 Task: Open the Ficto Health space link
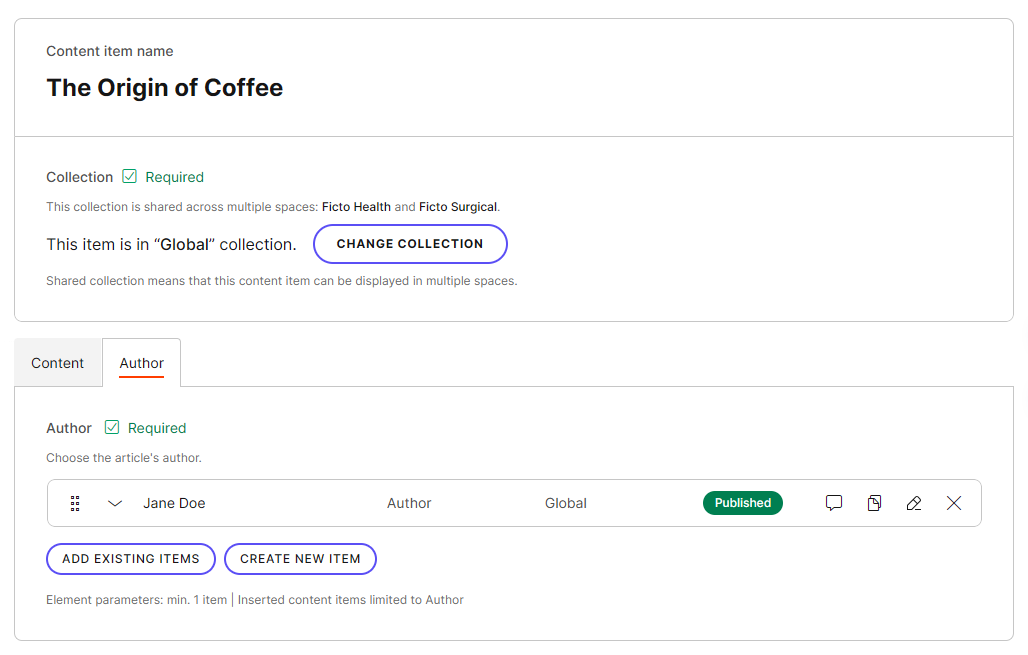pyautogui.click(x=356, y=207)
